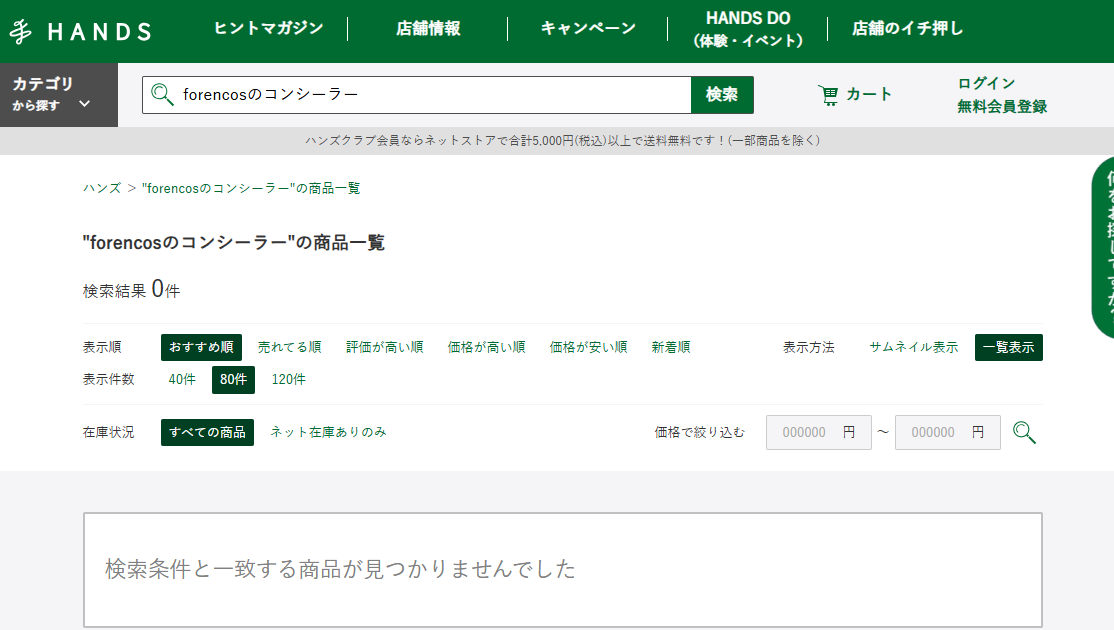Image resolution: width=1114 pixels, height=630 pixels.
Task: Click the price filter magnifier icon
Action: (x=1024, y=432)
